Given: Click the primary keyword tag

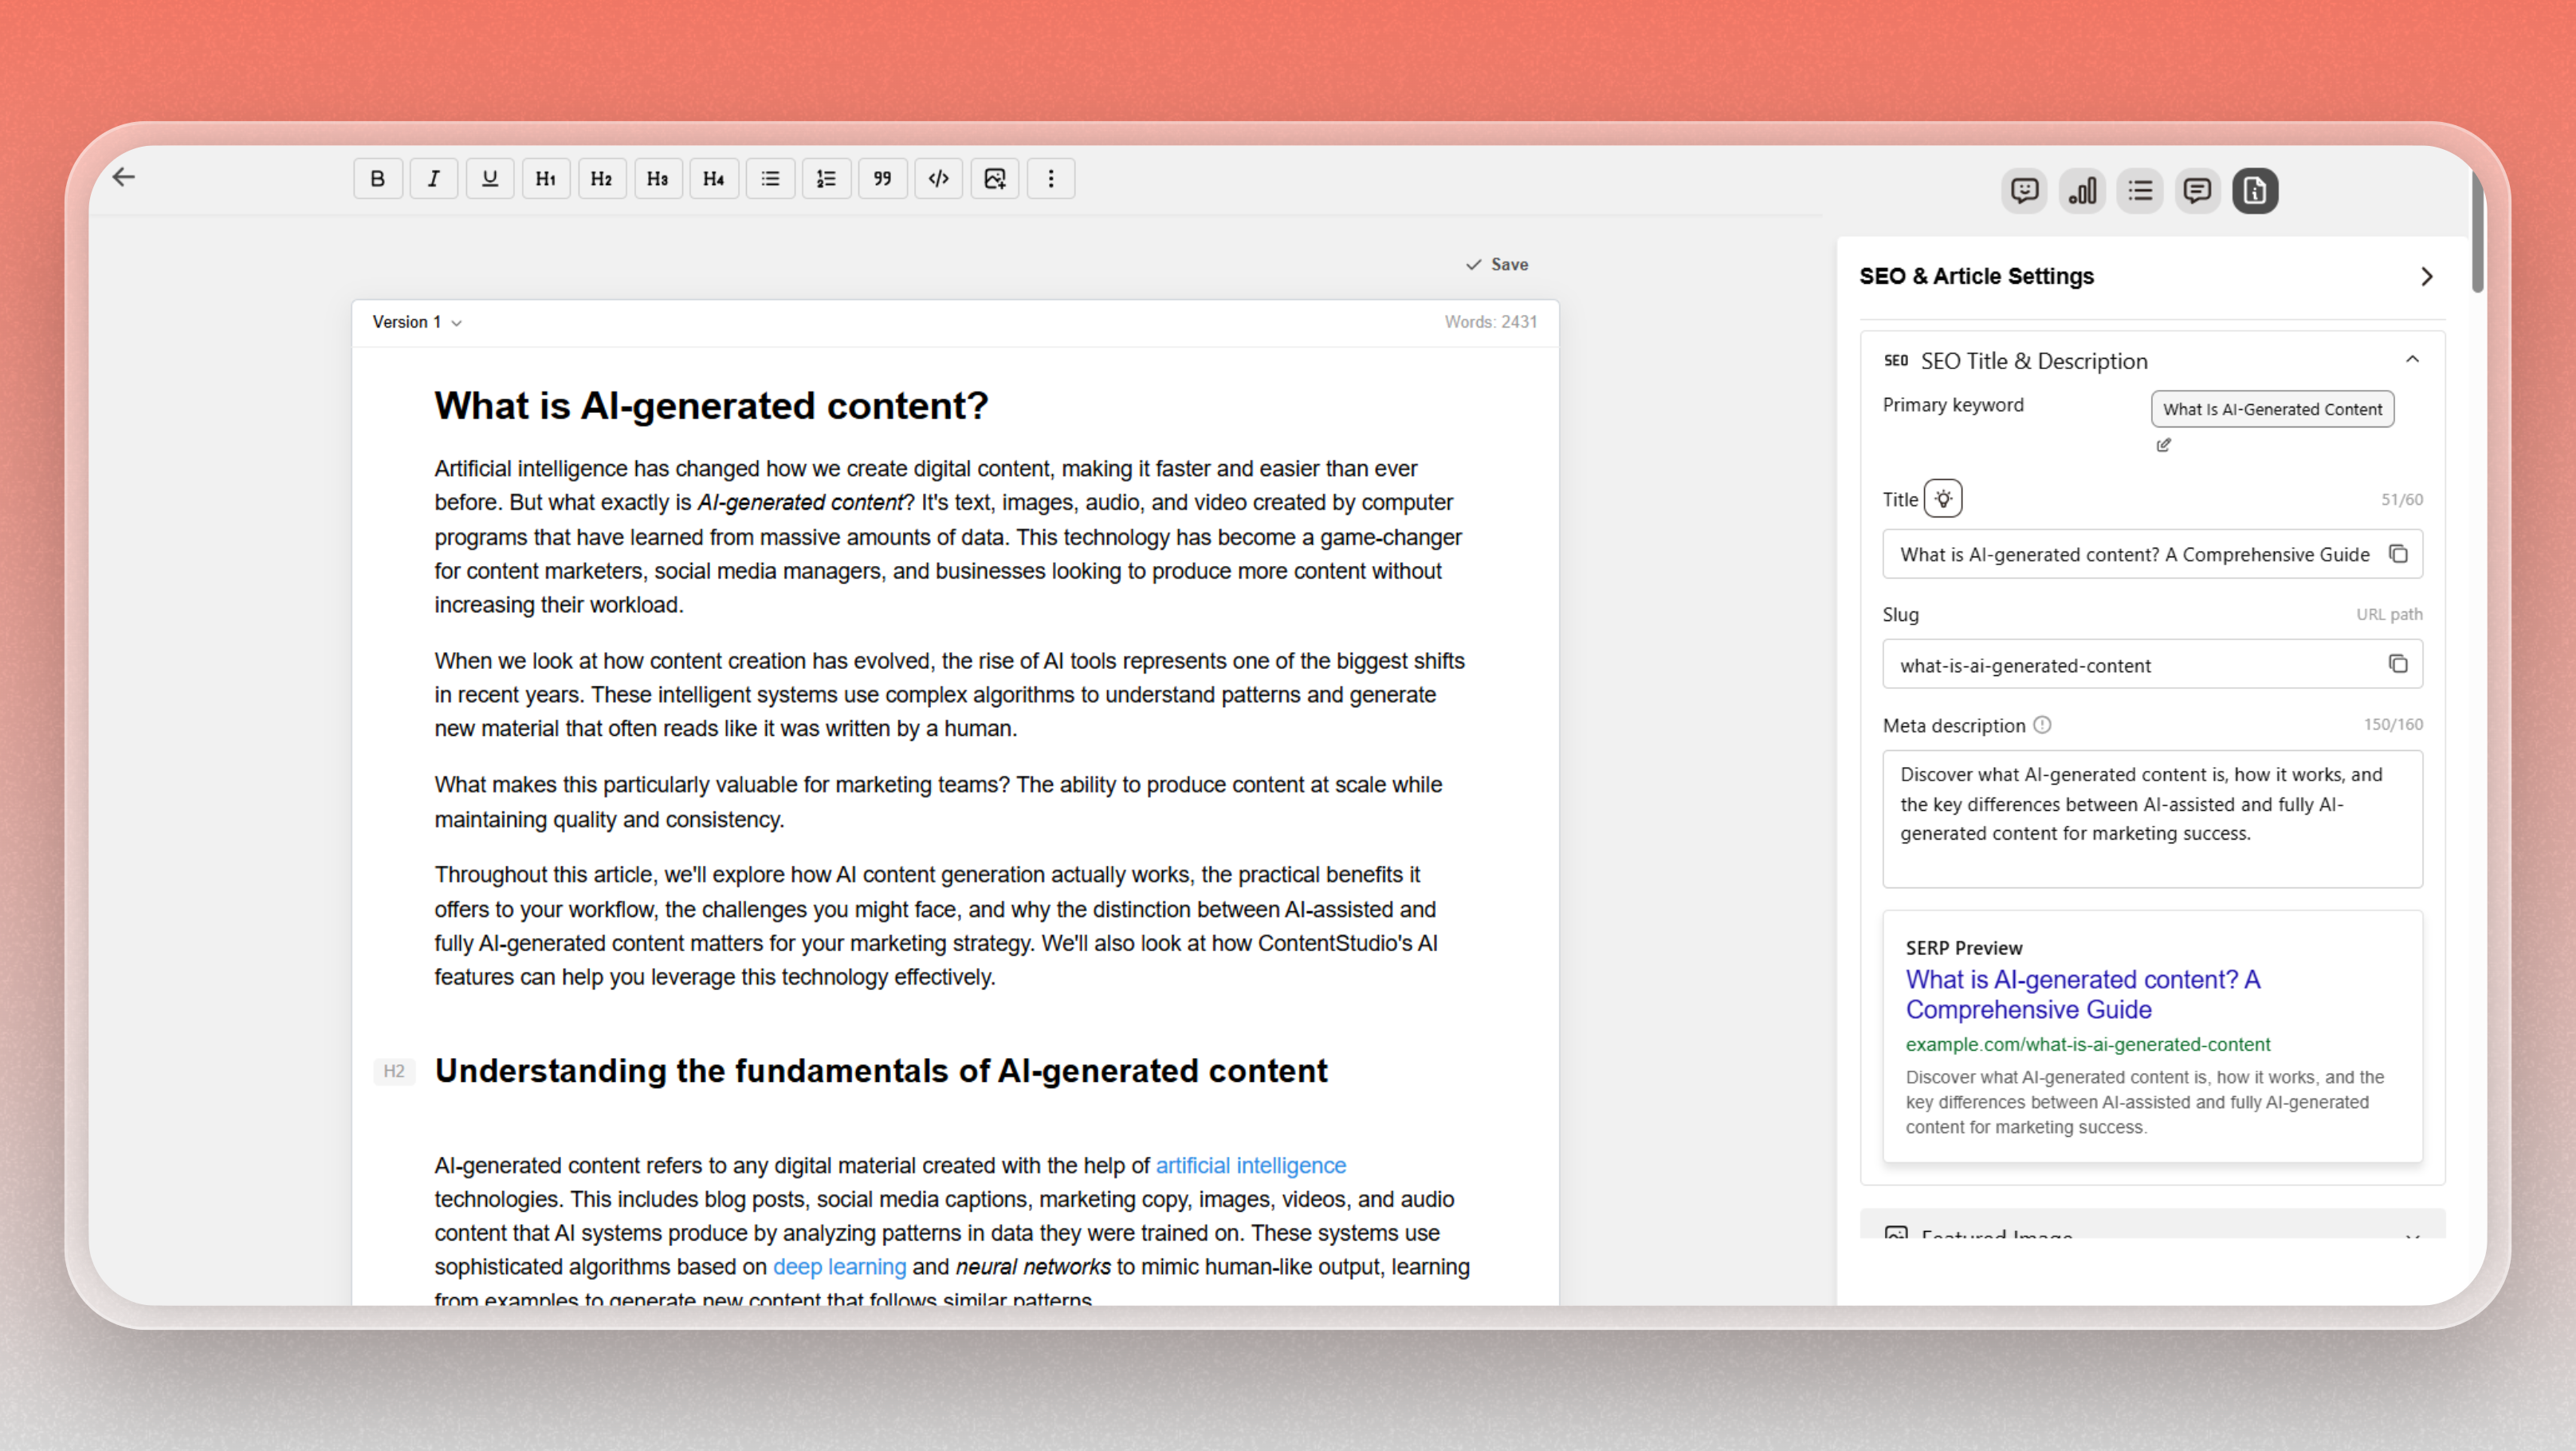Looking at the screenshot, I should pyautogui.click(x=2272, y=409).
